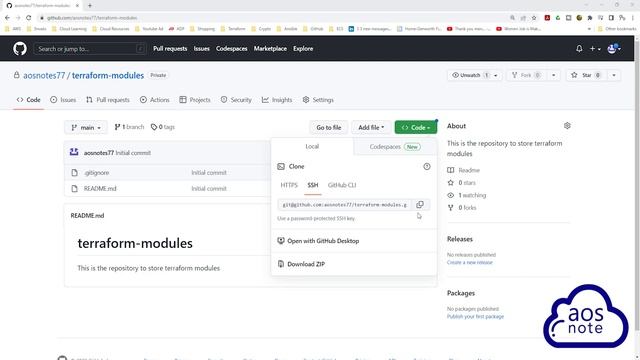Image resolution: width=640 pixels, height=360 pixels.
Task: Select the Local tab in clone popup
Action: pyautogui.click(x=312, y=147)
